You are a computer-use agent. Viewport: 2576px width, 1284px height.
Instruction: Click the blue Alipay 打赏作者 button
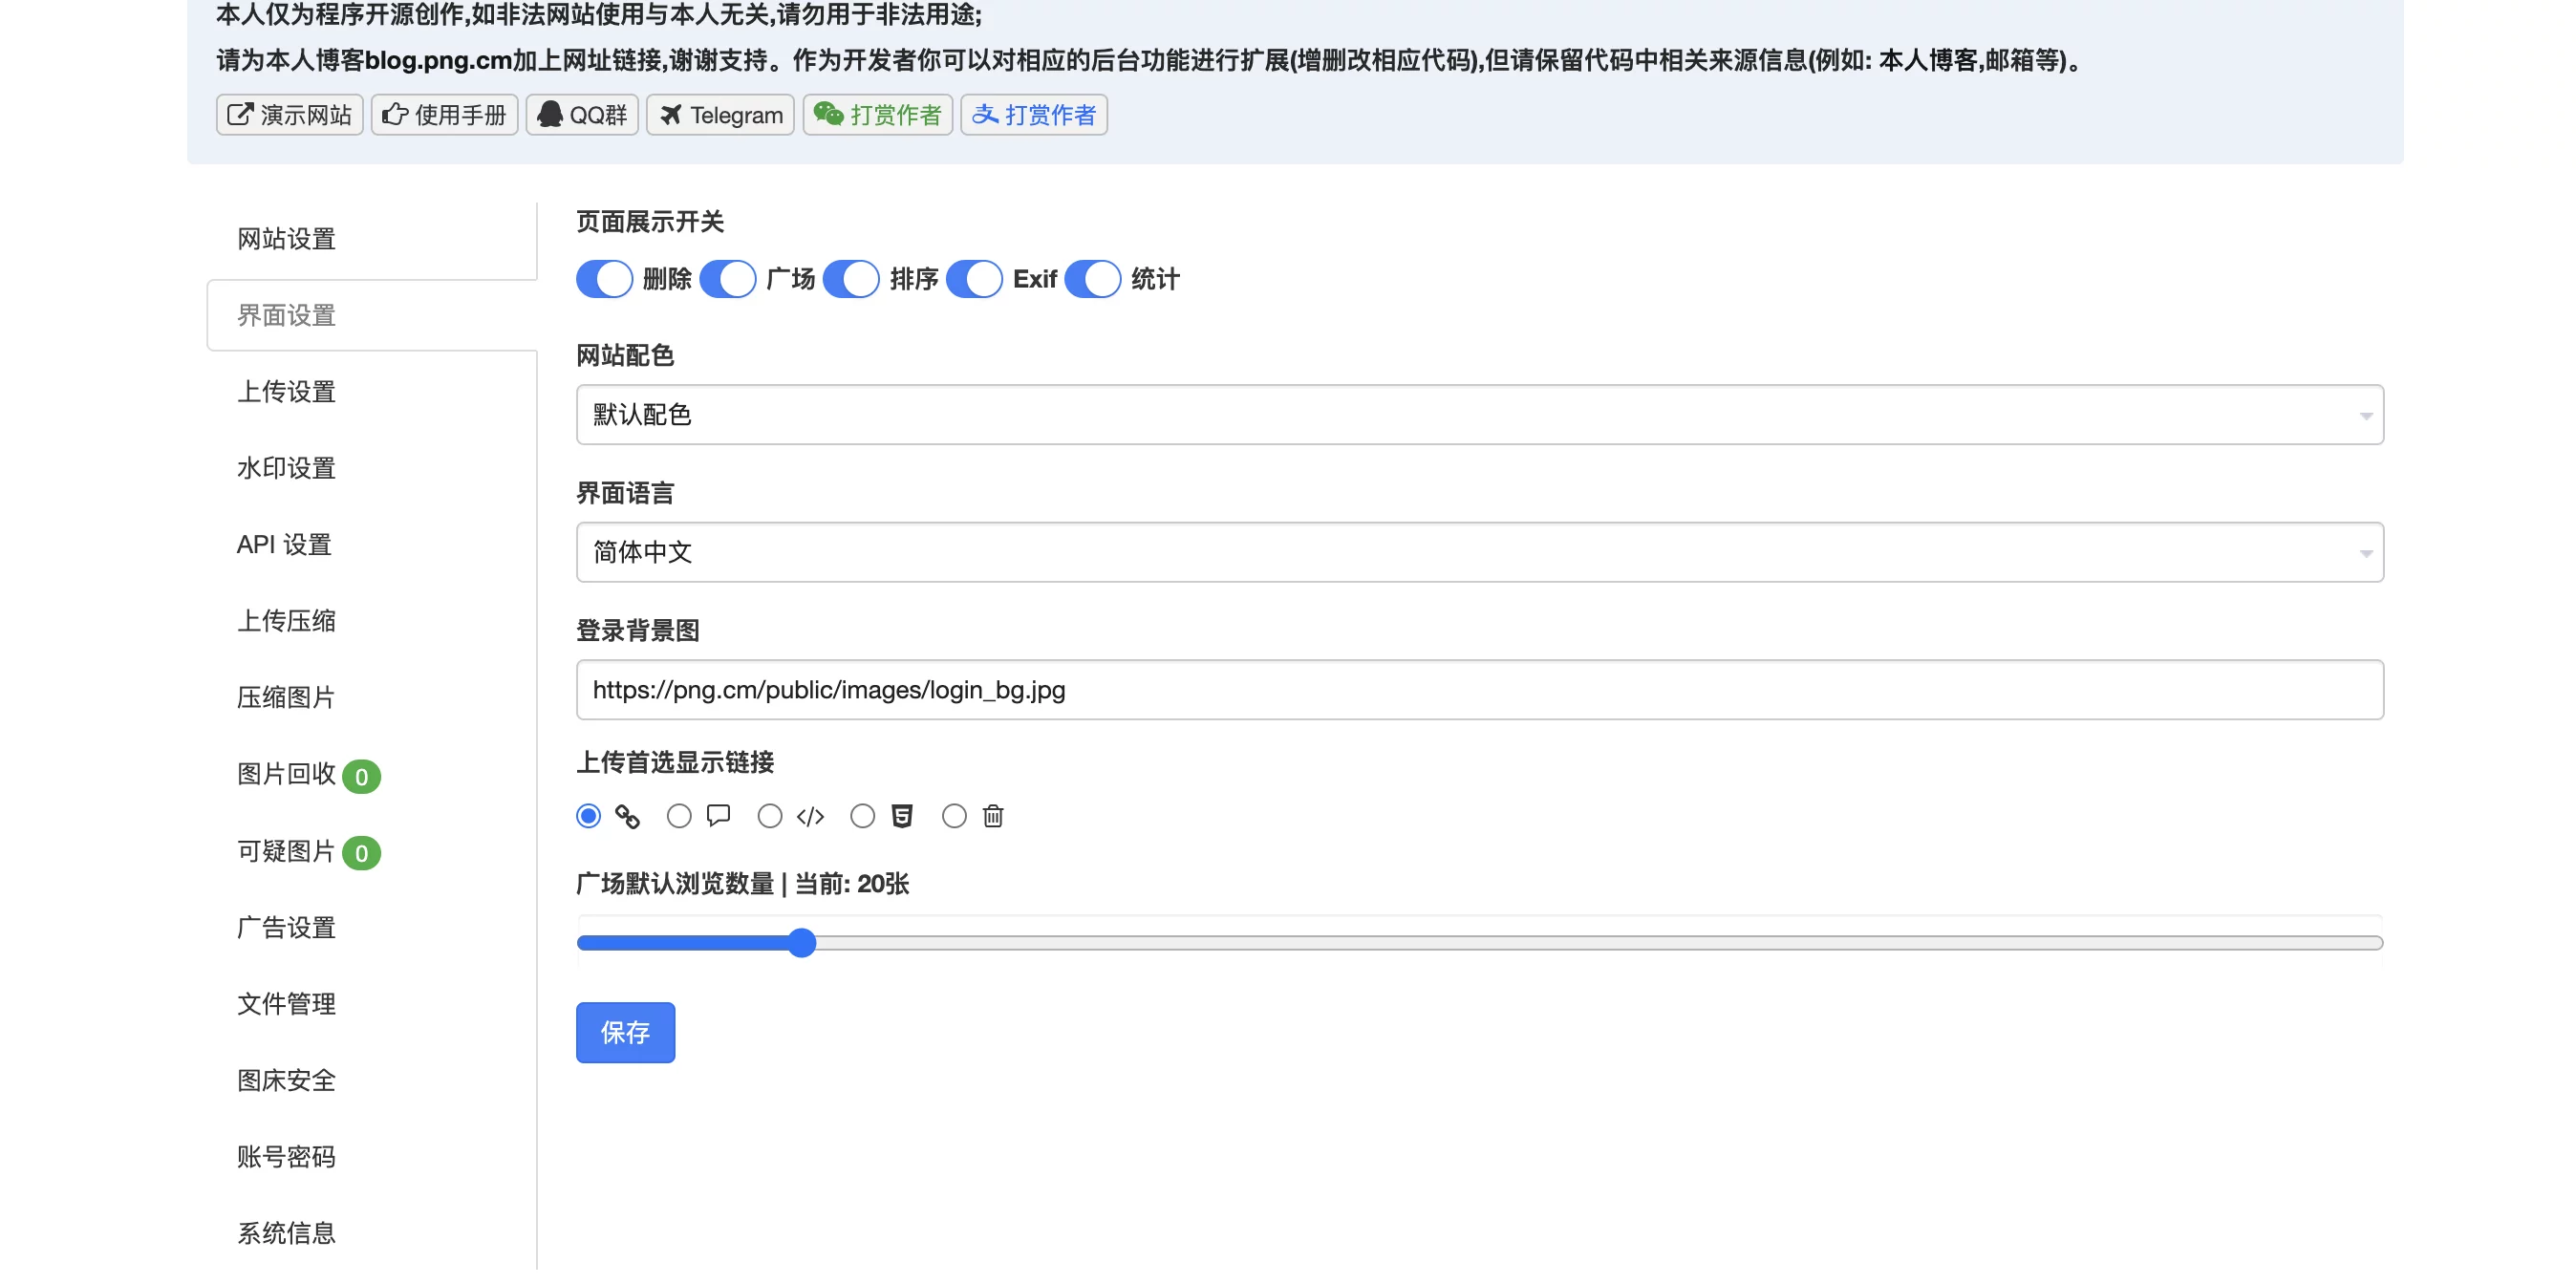click(1034, 115)
